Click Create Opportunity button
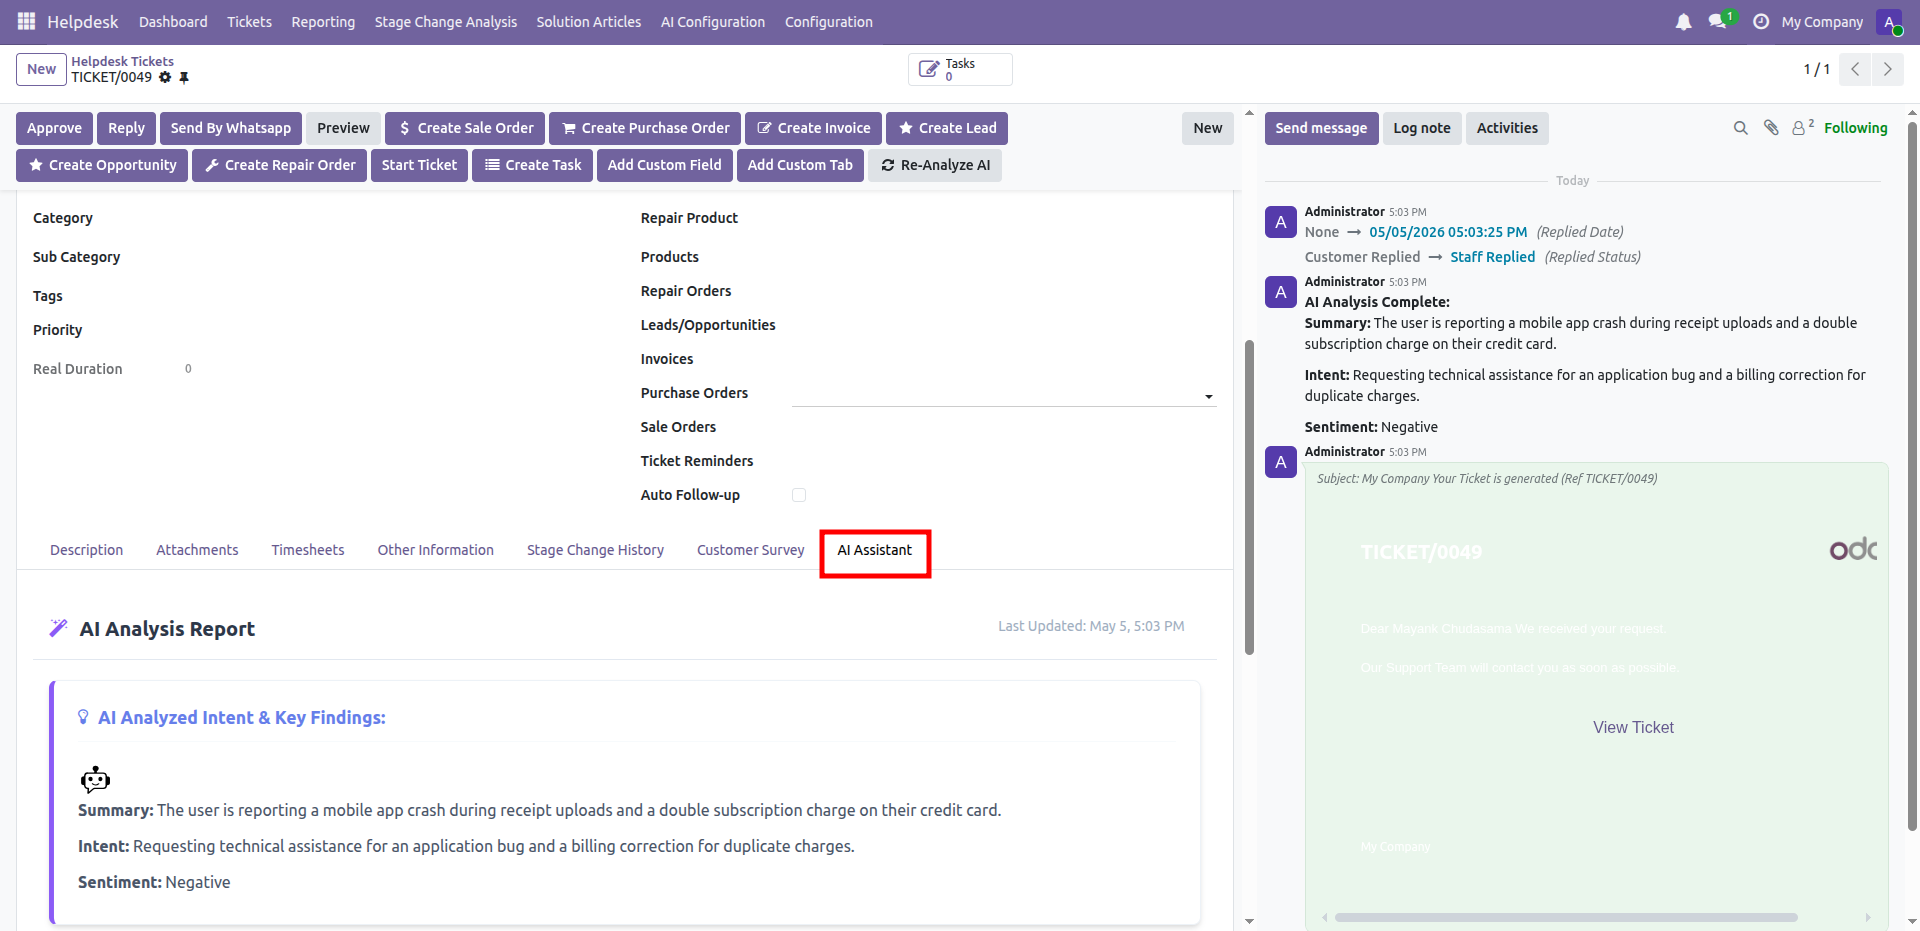 pyautogui.click(x=102, y=165)
